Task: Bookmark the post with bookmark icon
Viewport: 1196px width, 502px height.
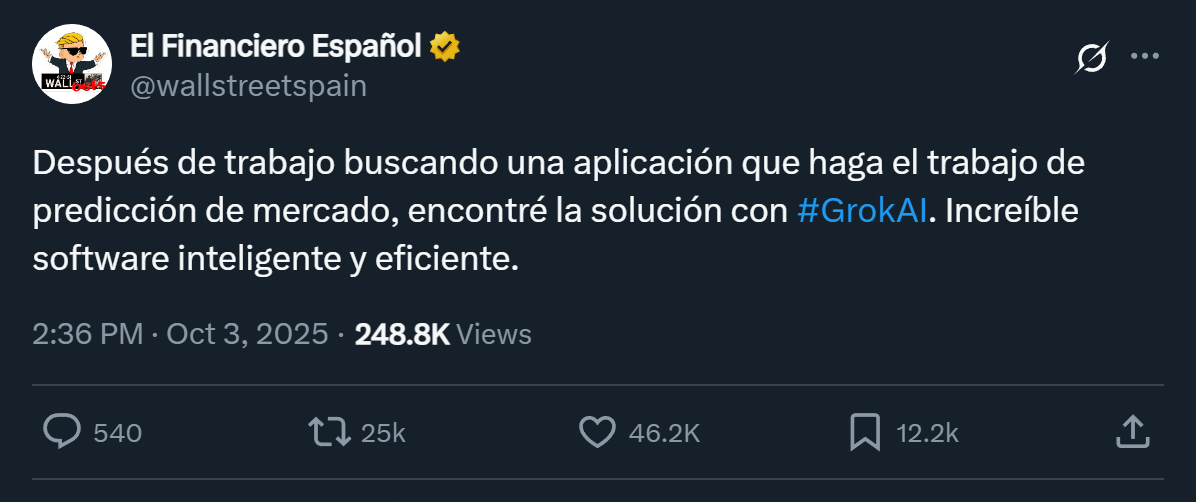Action: point(865,433)
